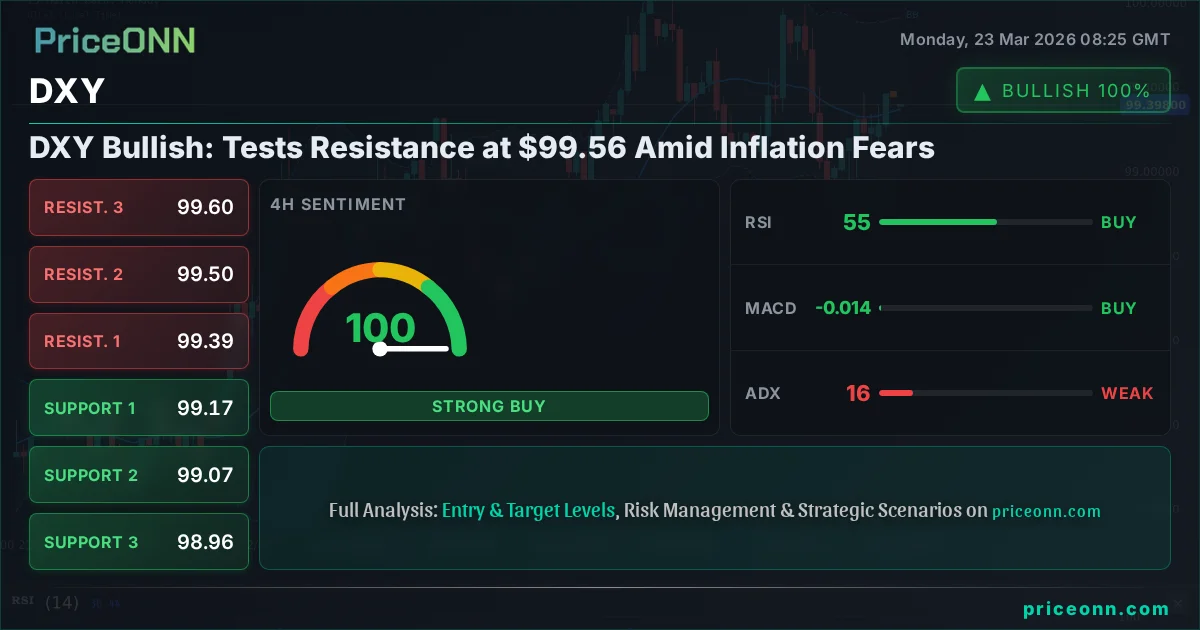The image size is (1200, 630).
Task: Select the SUPPORT 3 level 98.96
Action: pyautogui.click(x=139, y=542)
